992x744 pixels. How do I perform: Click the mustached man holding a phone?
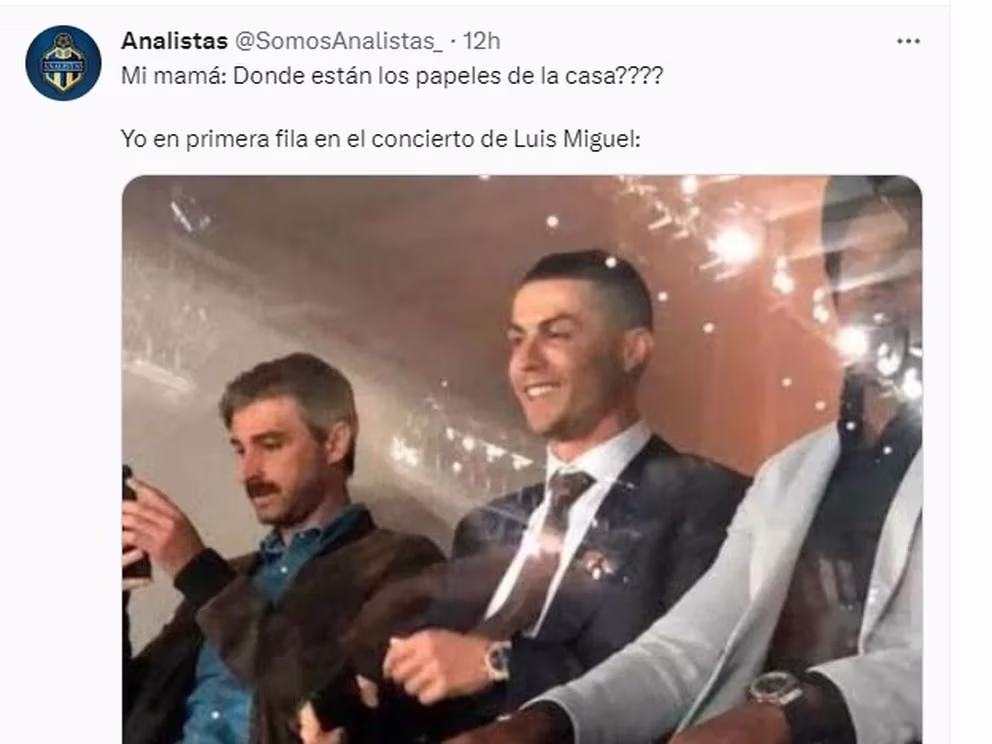tap(278, 544)
